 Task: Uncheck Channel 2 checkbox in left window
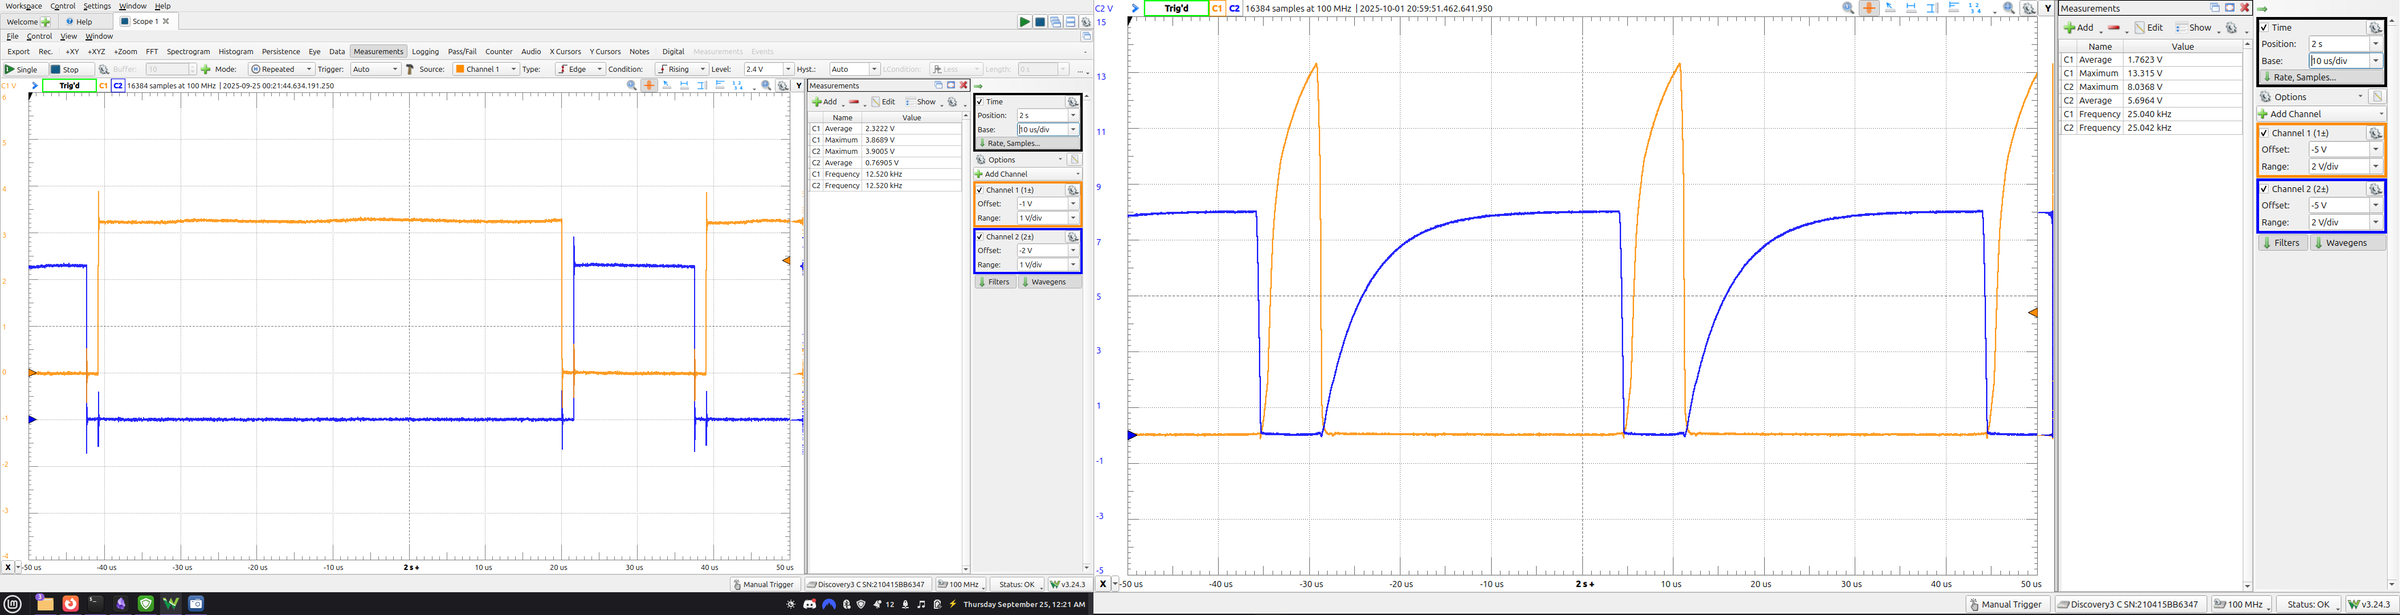[980, 237]
